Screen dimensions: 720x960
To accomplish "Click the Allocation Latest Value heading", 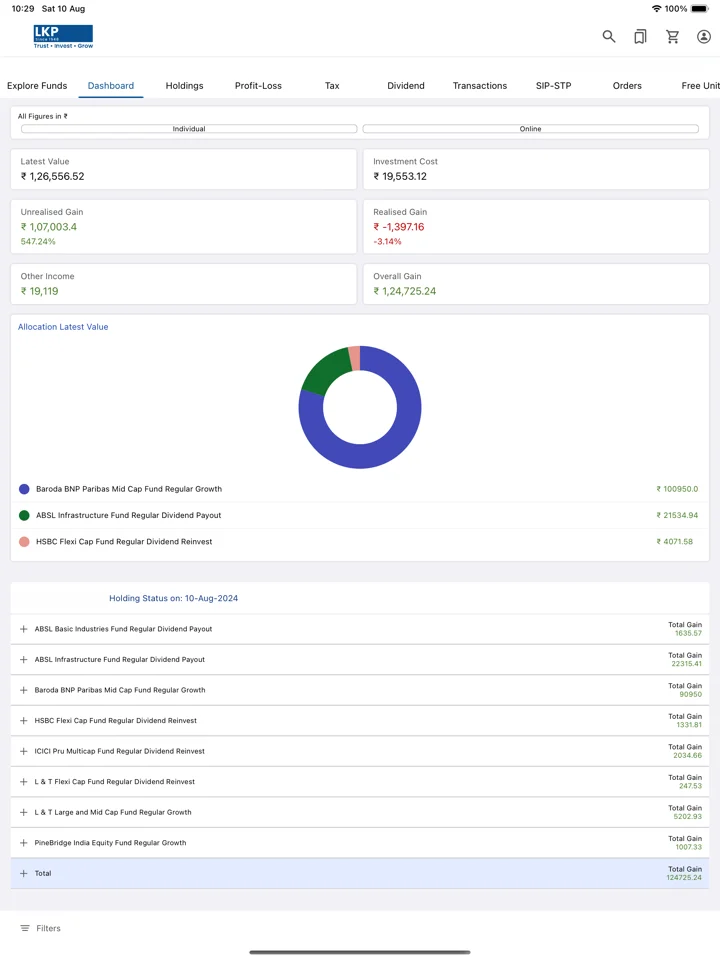I will tap(63, 327).
